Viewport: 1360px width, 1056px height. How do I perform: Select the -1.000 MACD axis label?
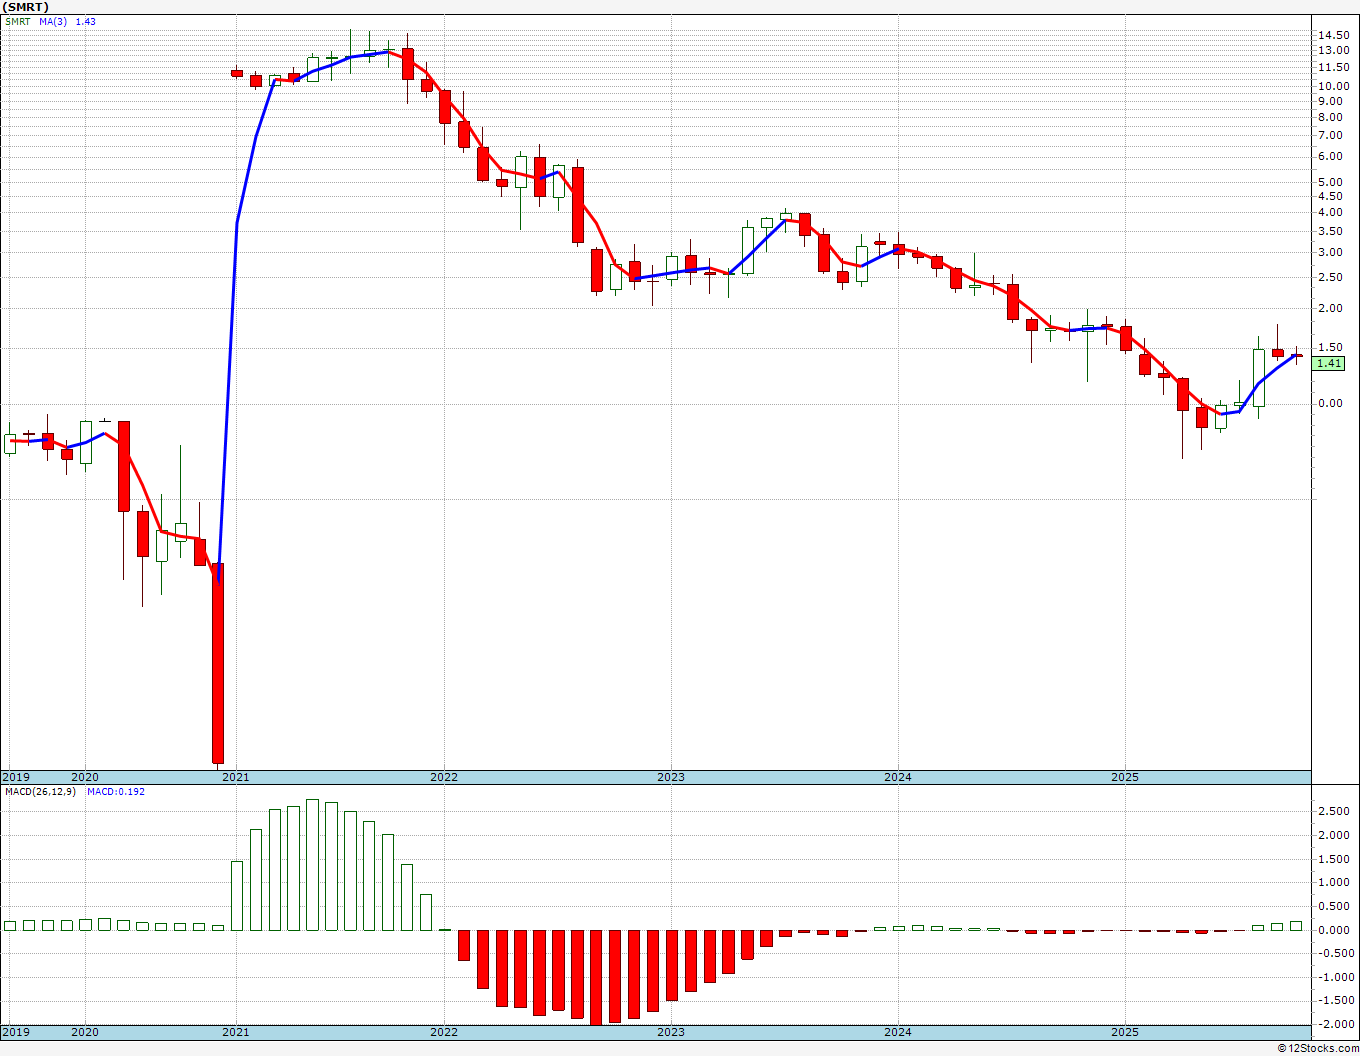point(1335,977)
